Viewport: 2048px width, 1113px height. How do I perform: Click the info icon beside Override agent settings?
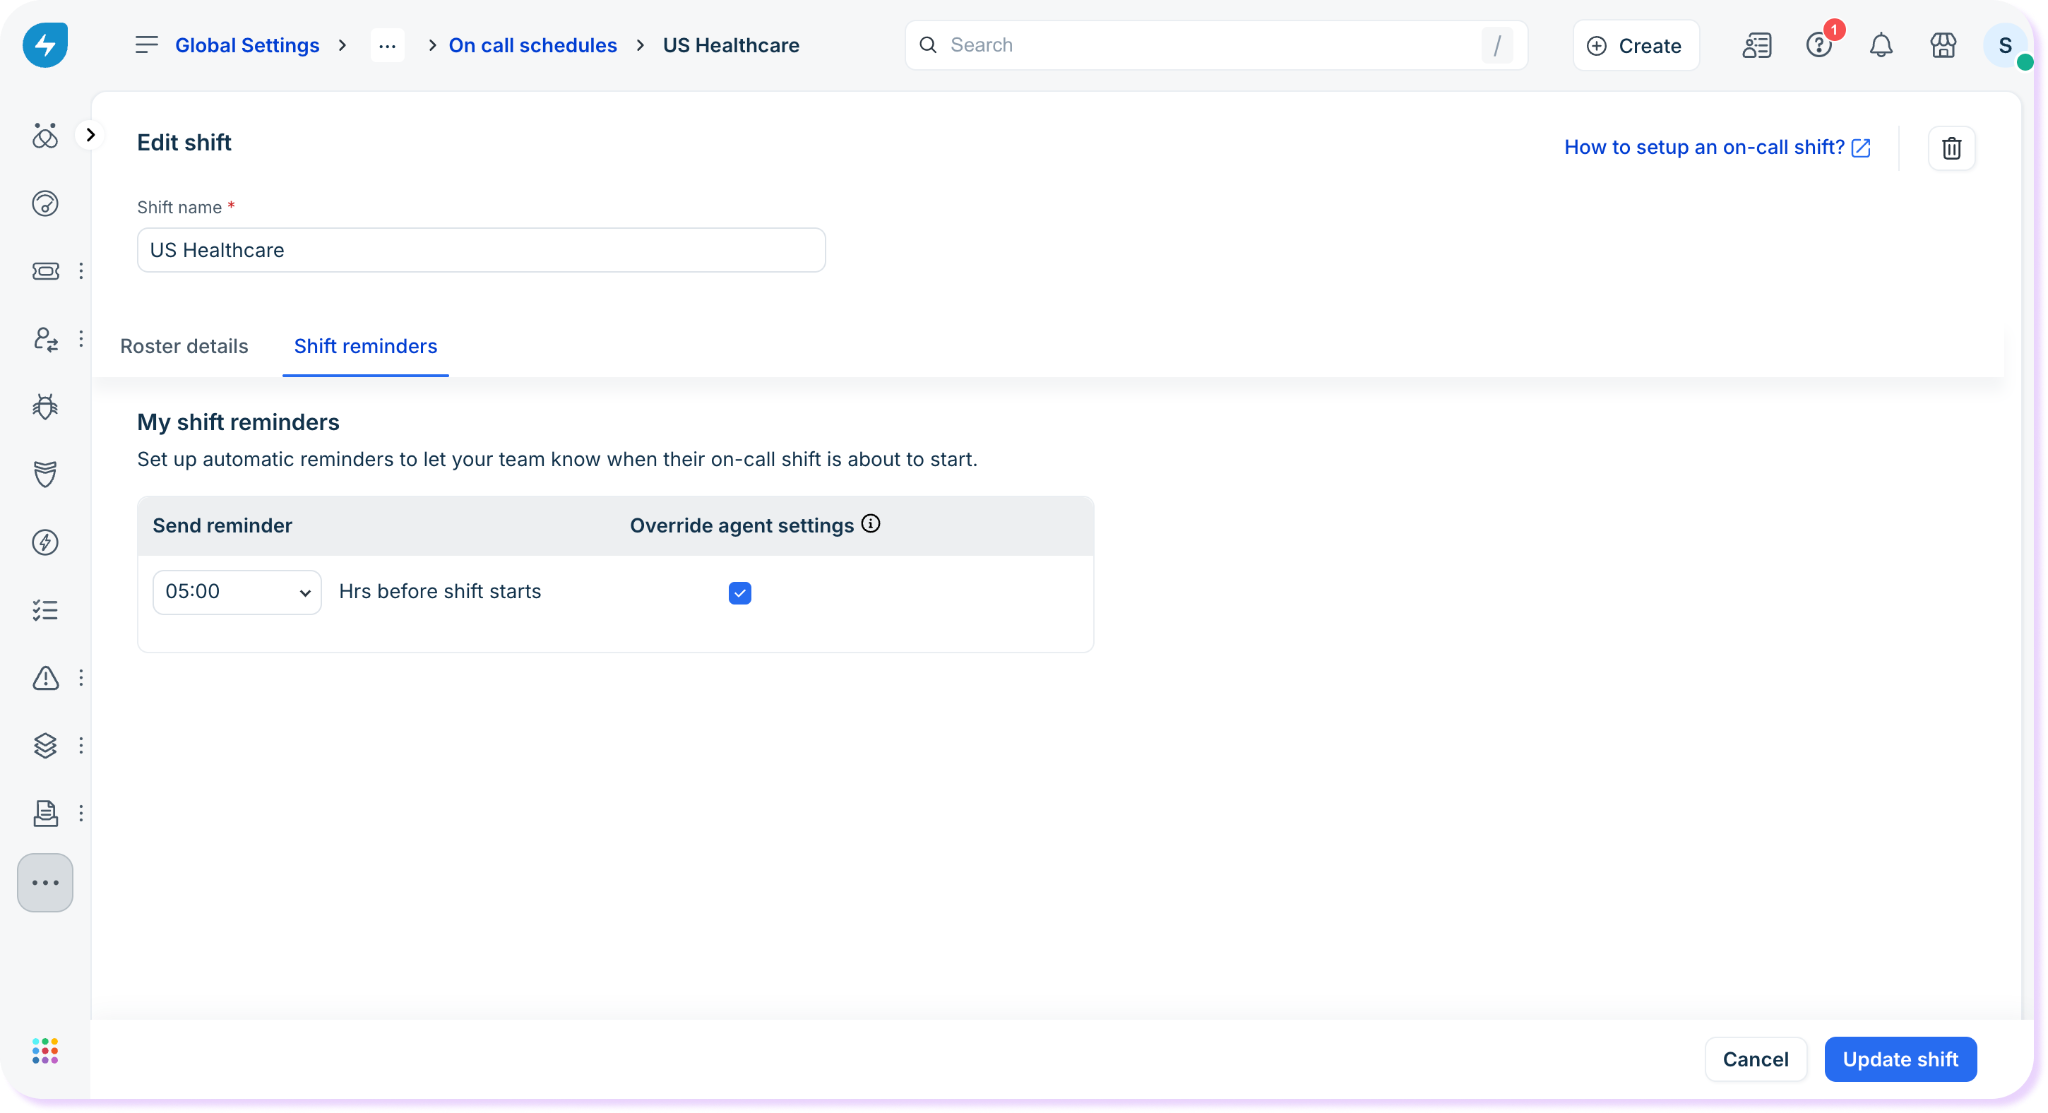point(871,524)
